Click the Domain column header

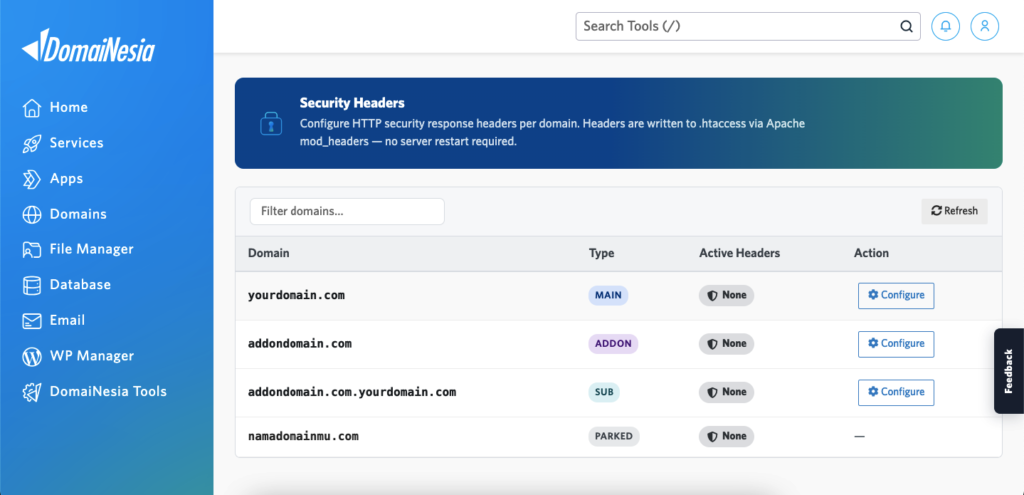tap(268, 253)
